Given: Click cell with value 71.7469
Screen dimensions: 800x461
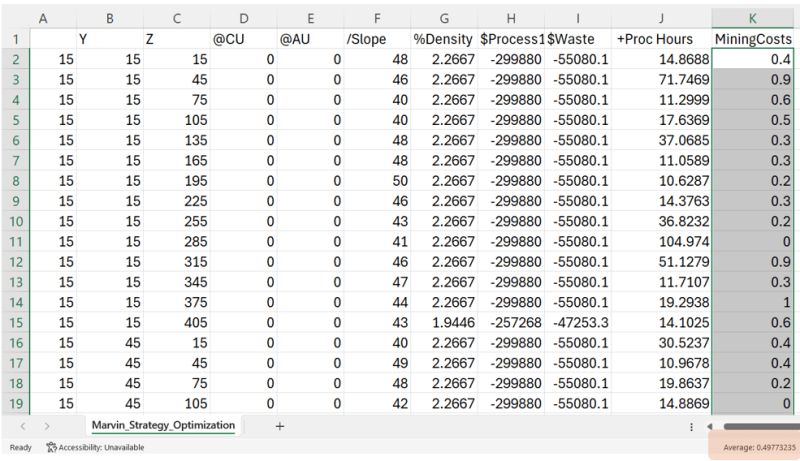Looking at the screenshot, I should click(x=661, y=80).
